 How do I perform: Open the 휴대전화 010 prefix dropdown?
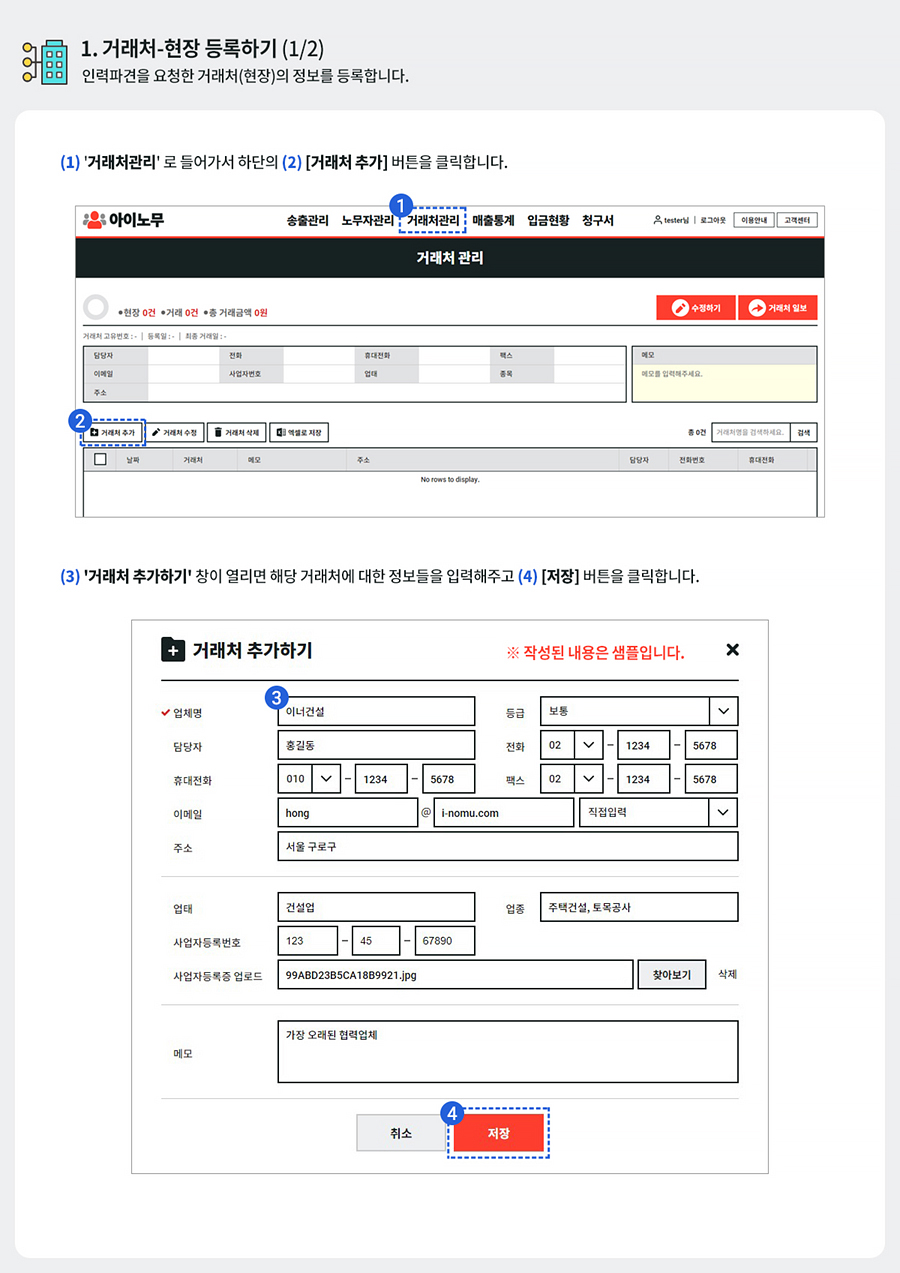pyautogui.click(x=309, y=780)
